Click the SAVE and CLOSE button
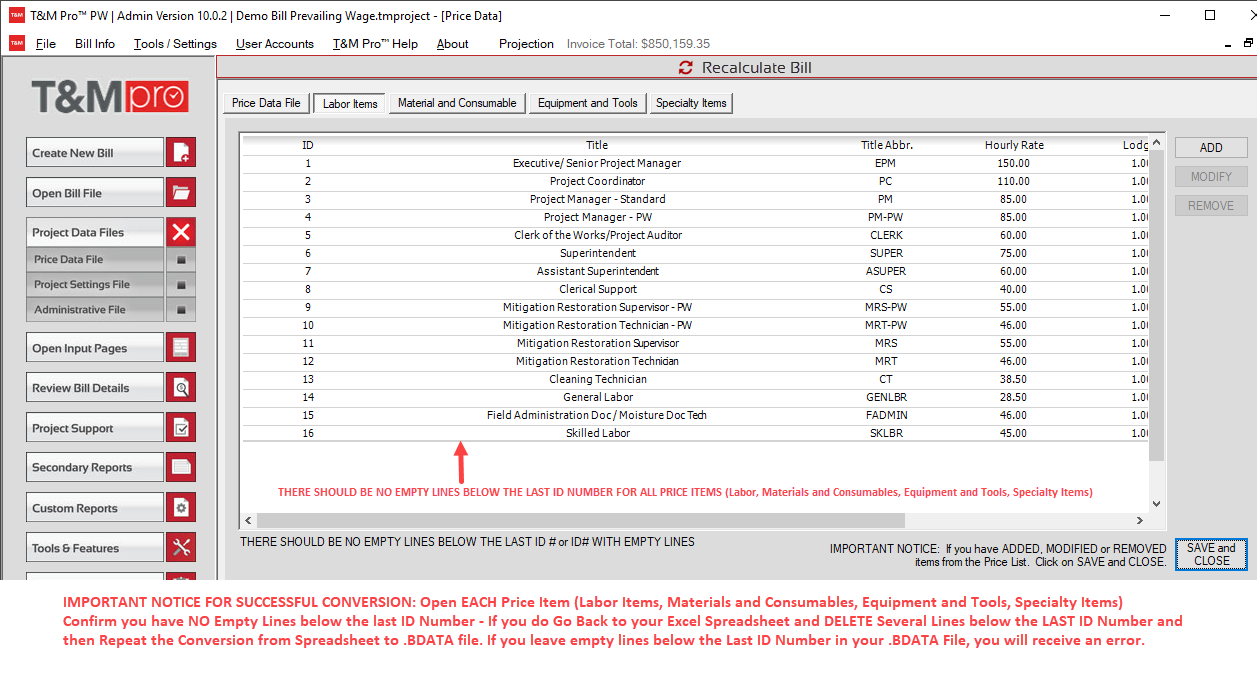This screenshot has height=686, width=1257. coord(1211,554)
